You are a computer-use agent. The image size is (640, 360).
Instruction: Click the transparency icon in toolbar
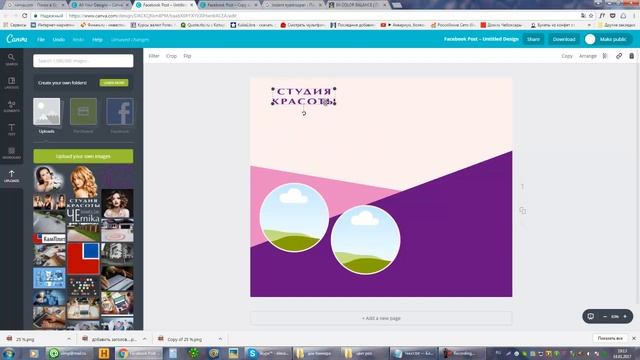pyautogui.click(x=605, y=56)
